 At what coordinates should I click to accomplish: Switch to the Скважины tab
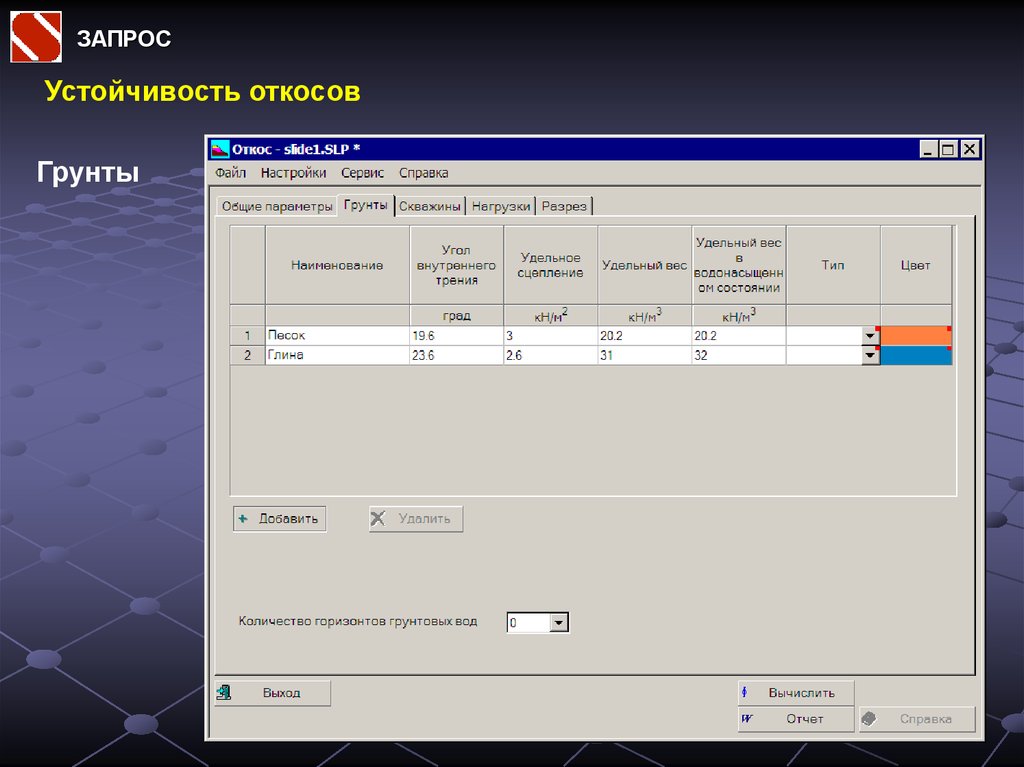pos(430,206)
